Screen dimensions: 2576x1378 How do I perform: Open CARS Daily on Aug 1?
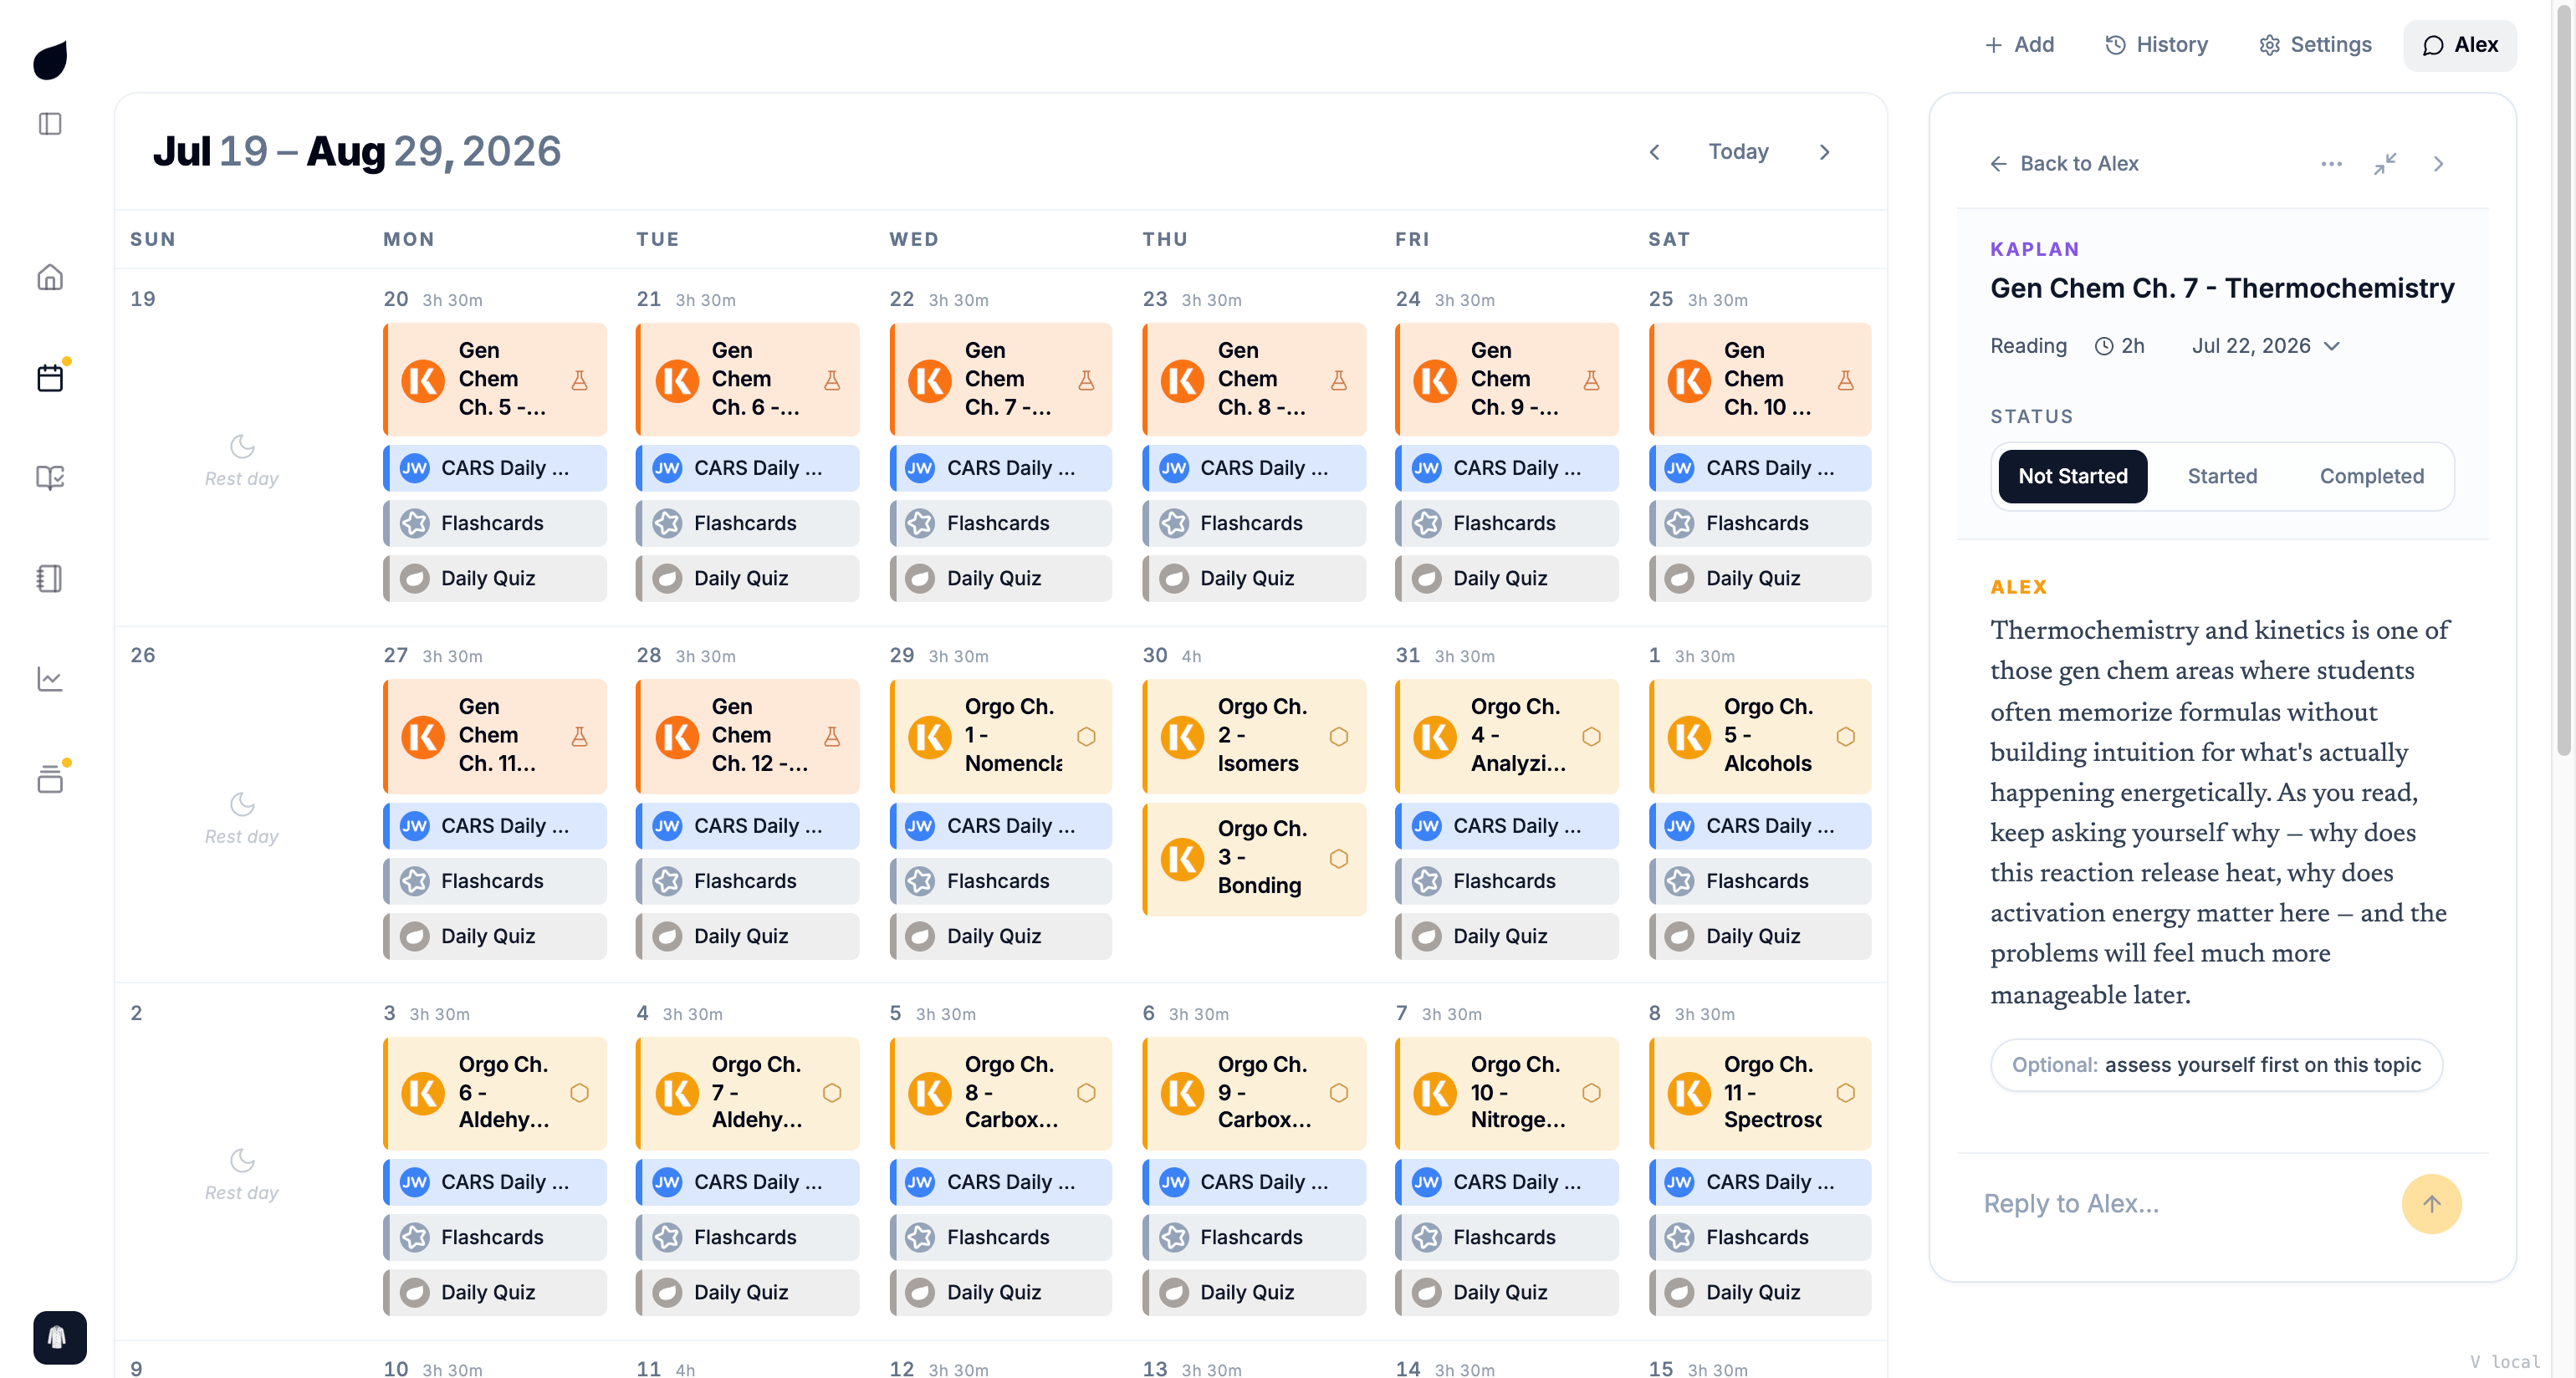point(1760,826)
